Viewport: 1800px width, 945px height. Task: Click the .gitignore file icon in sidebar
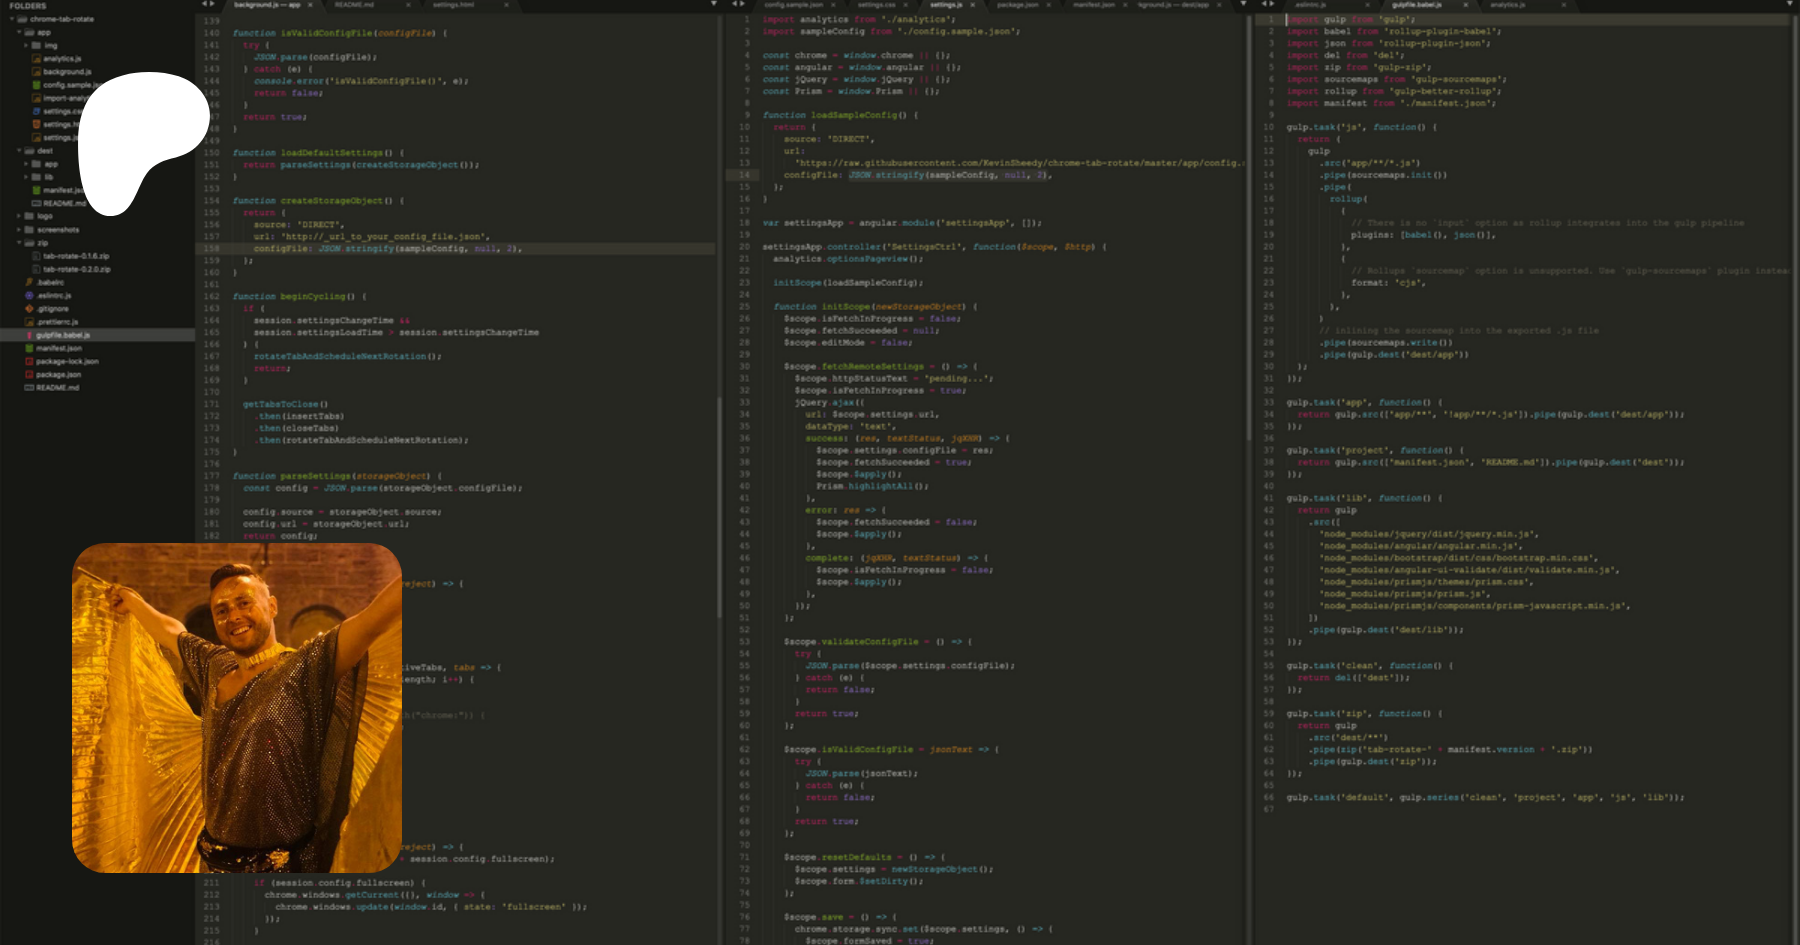click(30, 309)
